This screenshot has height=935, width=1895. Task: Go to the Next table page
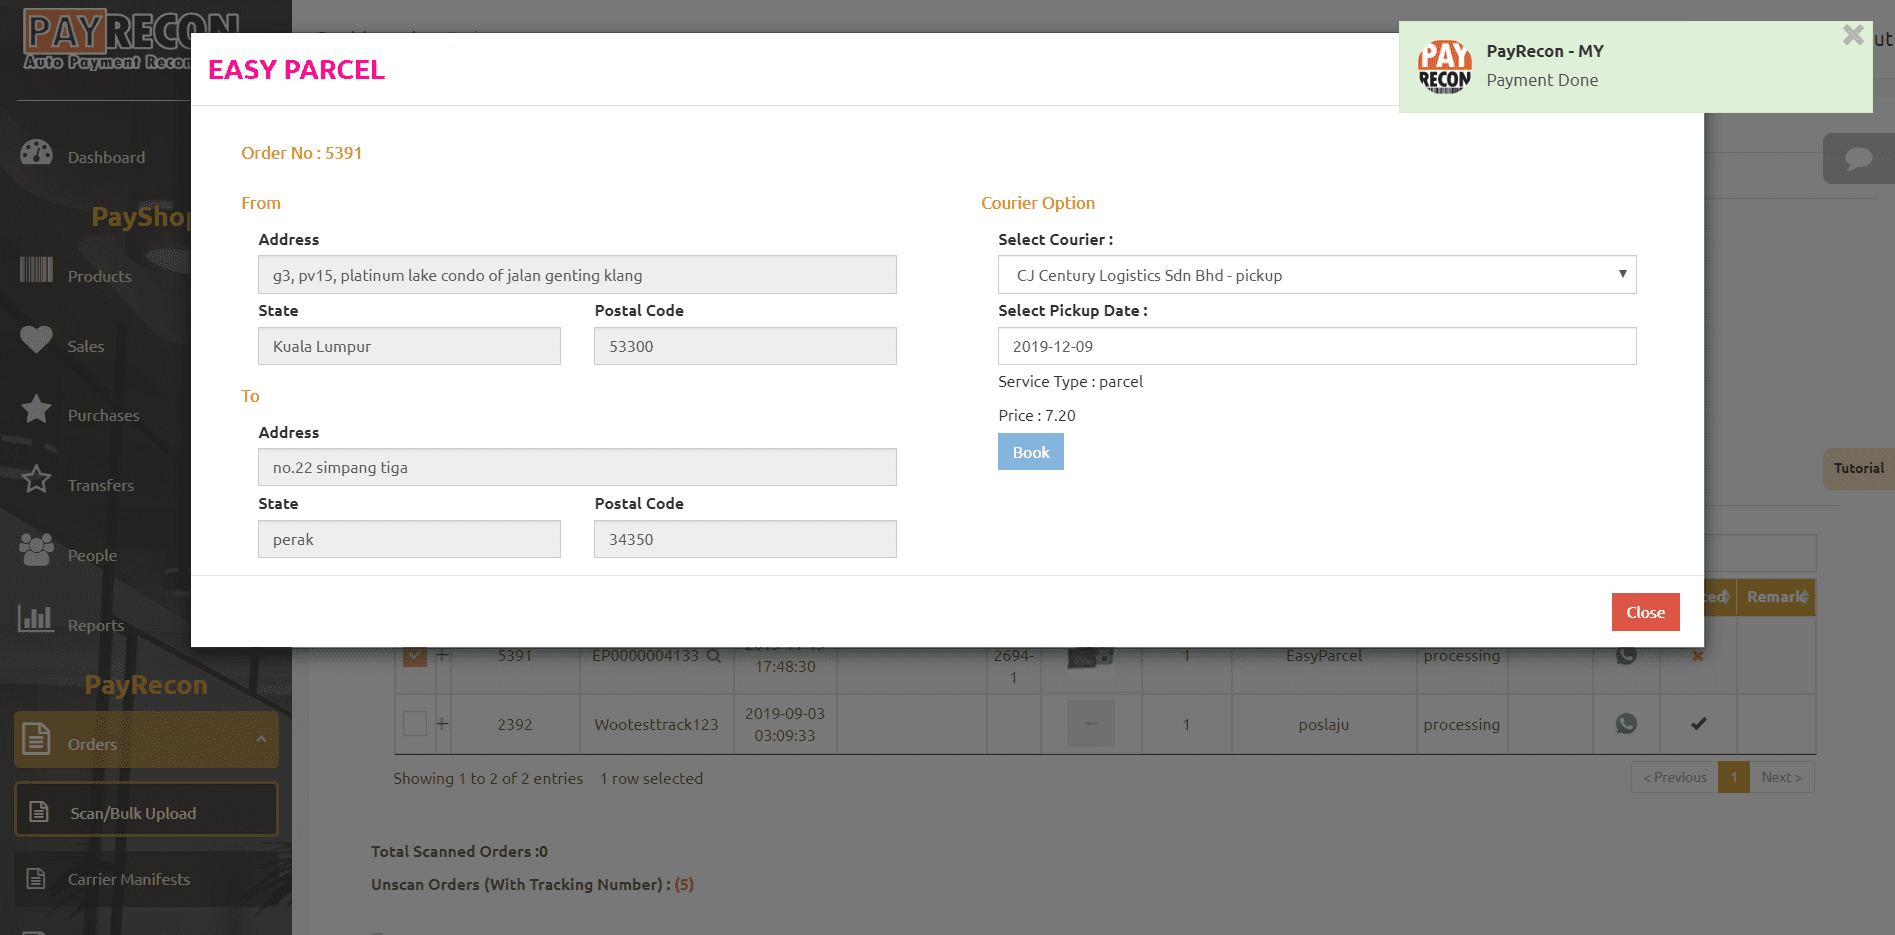(1781, 777)
